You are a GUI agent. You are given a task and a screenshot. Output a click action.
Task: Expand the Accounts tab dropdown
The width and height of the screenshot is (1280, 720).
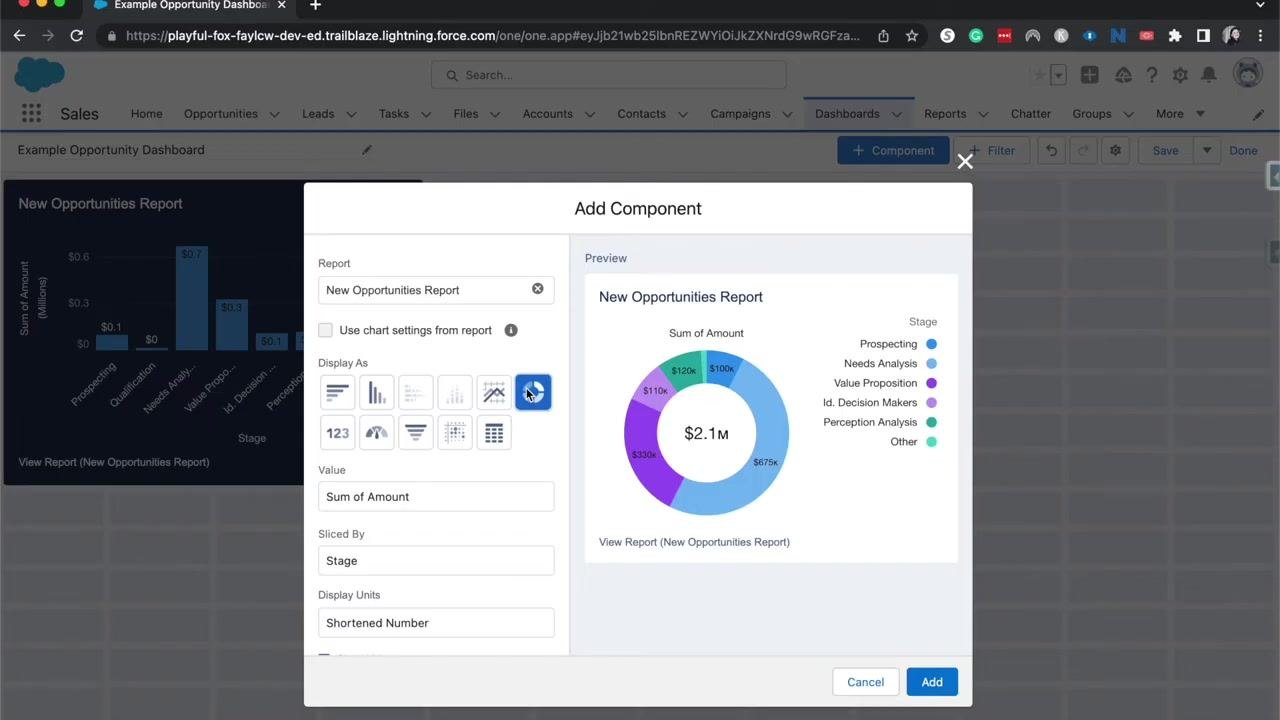590,114
